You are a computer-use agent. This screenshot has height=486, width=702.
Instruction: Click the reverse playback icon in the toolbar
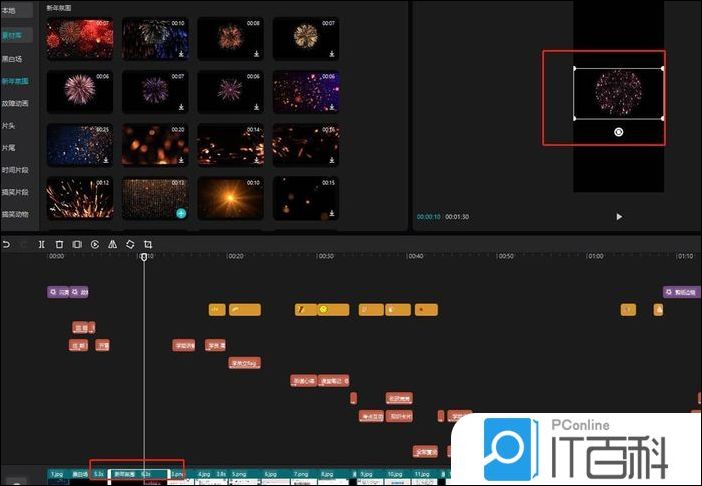pos(95,244)
